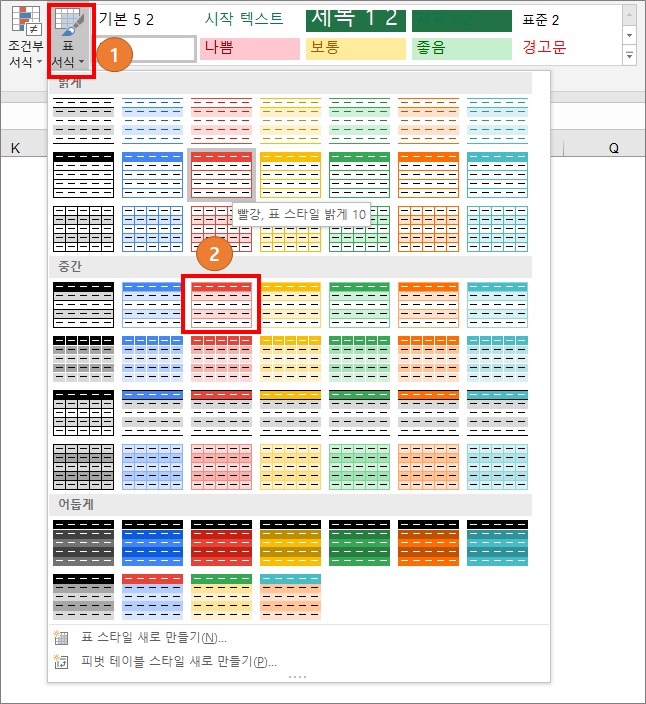Select the yellow-header light table style with outline
This screenshot has height=704, width=646.
click(290, 175)
